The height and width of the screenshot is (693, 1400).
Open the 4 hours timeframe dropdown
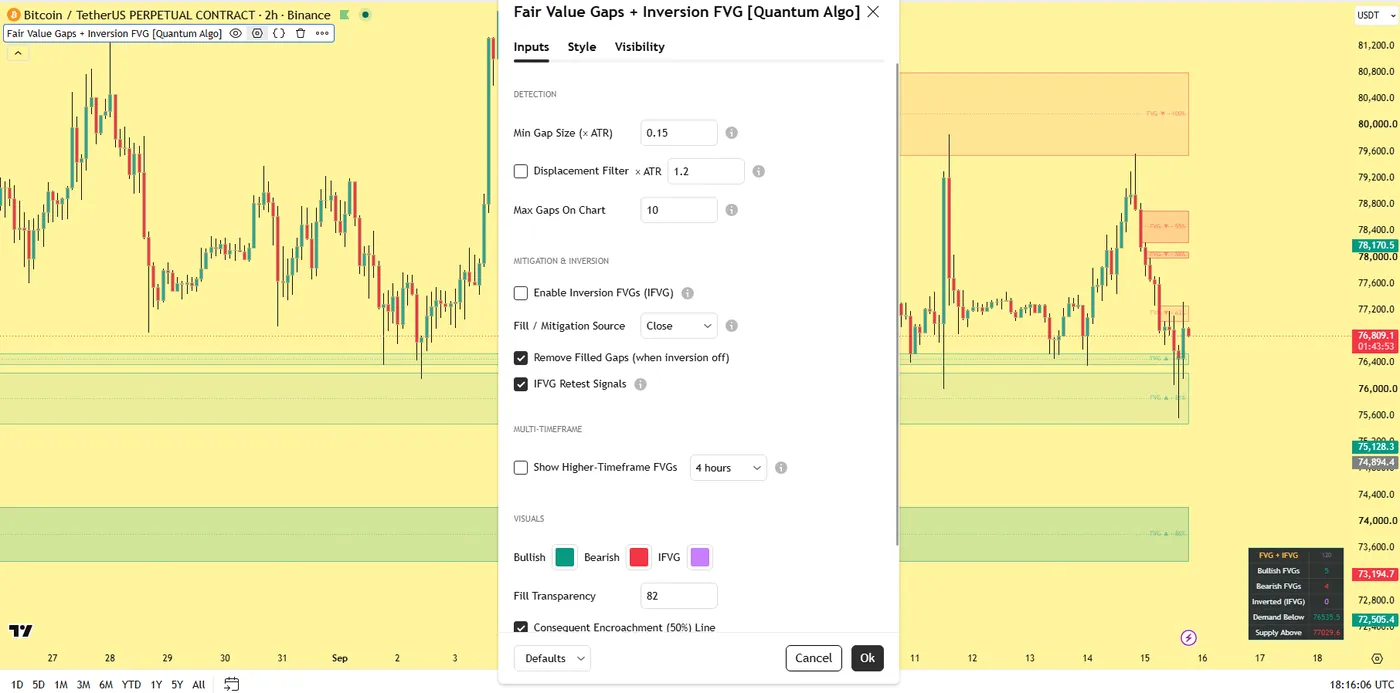coord(728,467)
